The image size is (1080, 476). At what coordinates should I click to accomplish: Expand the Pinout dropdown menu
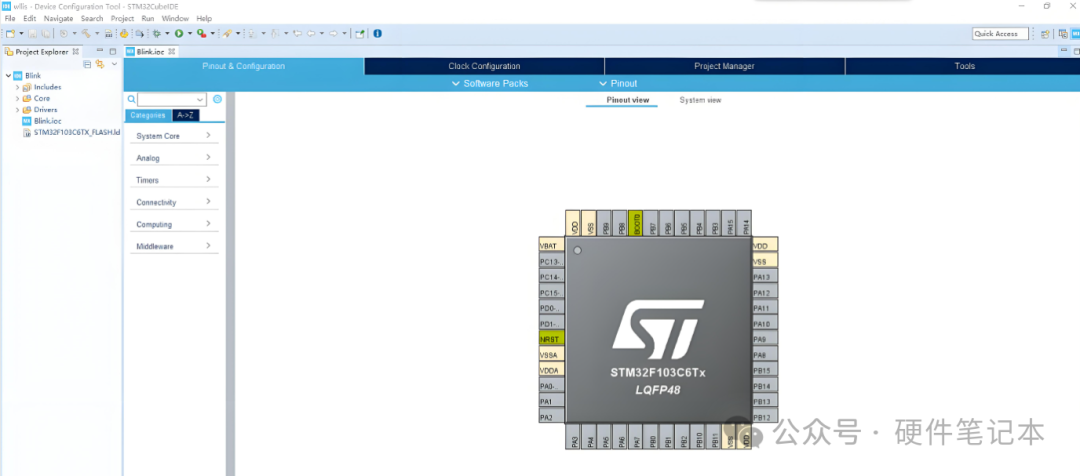tap(619, 83)
